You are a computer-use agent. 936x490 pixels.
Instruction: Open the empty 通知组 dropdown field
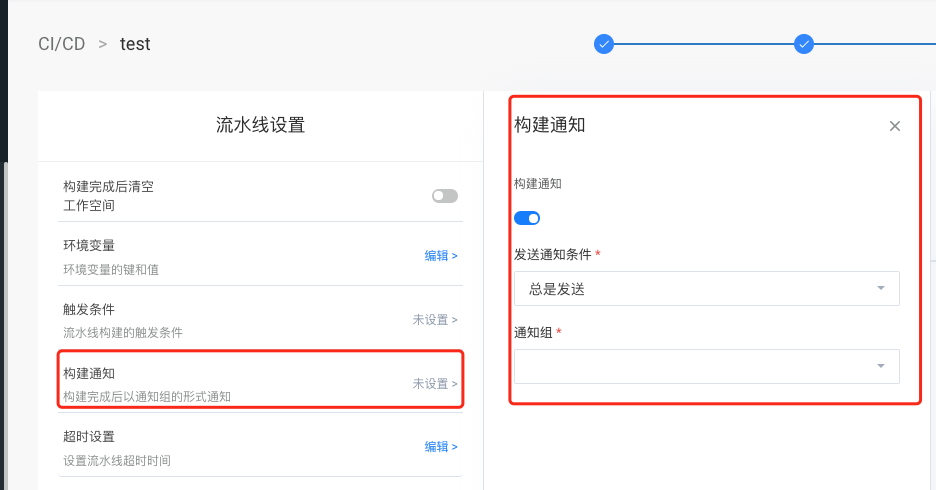[700, 366]
